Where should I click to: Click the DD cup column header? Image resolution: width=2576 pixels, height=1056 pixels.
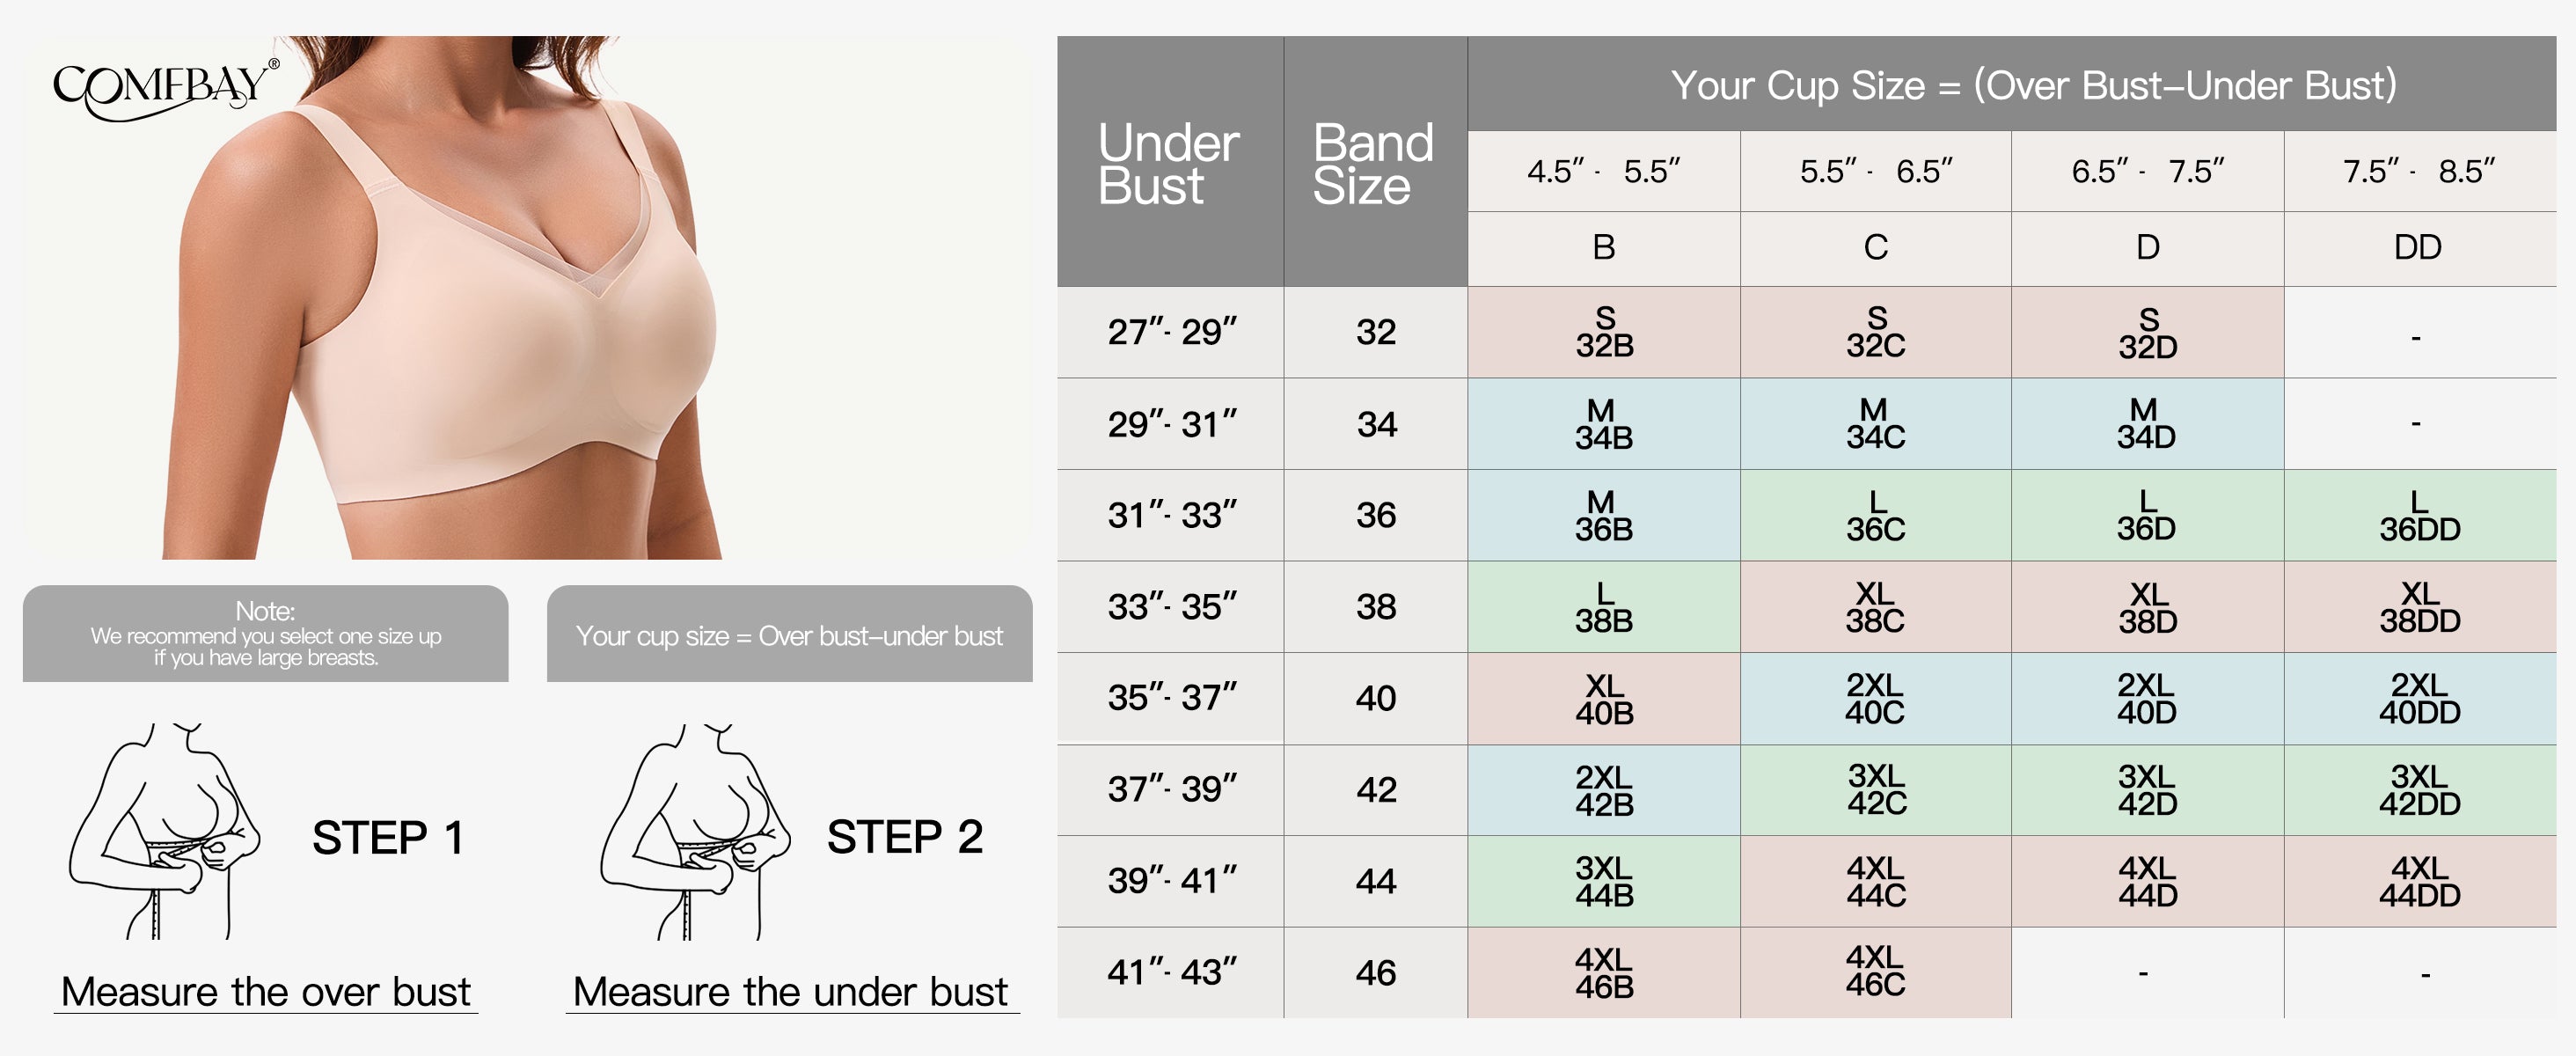pyautogui.click(x=2418, y=247)
